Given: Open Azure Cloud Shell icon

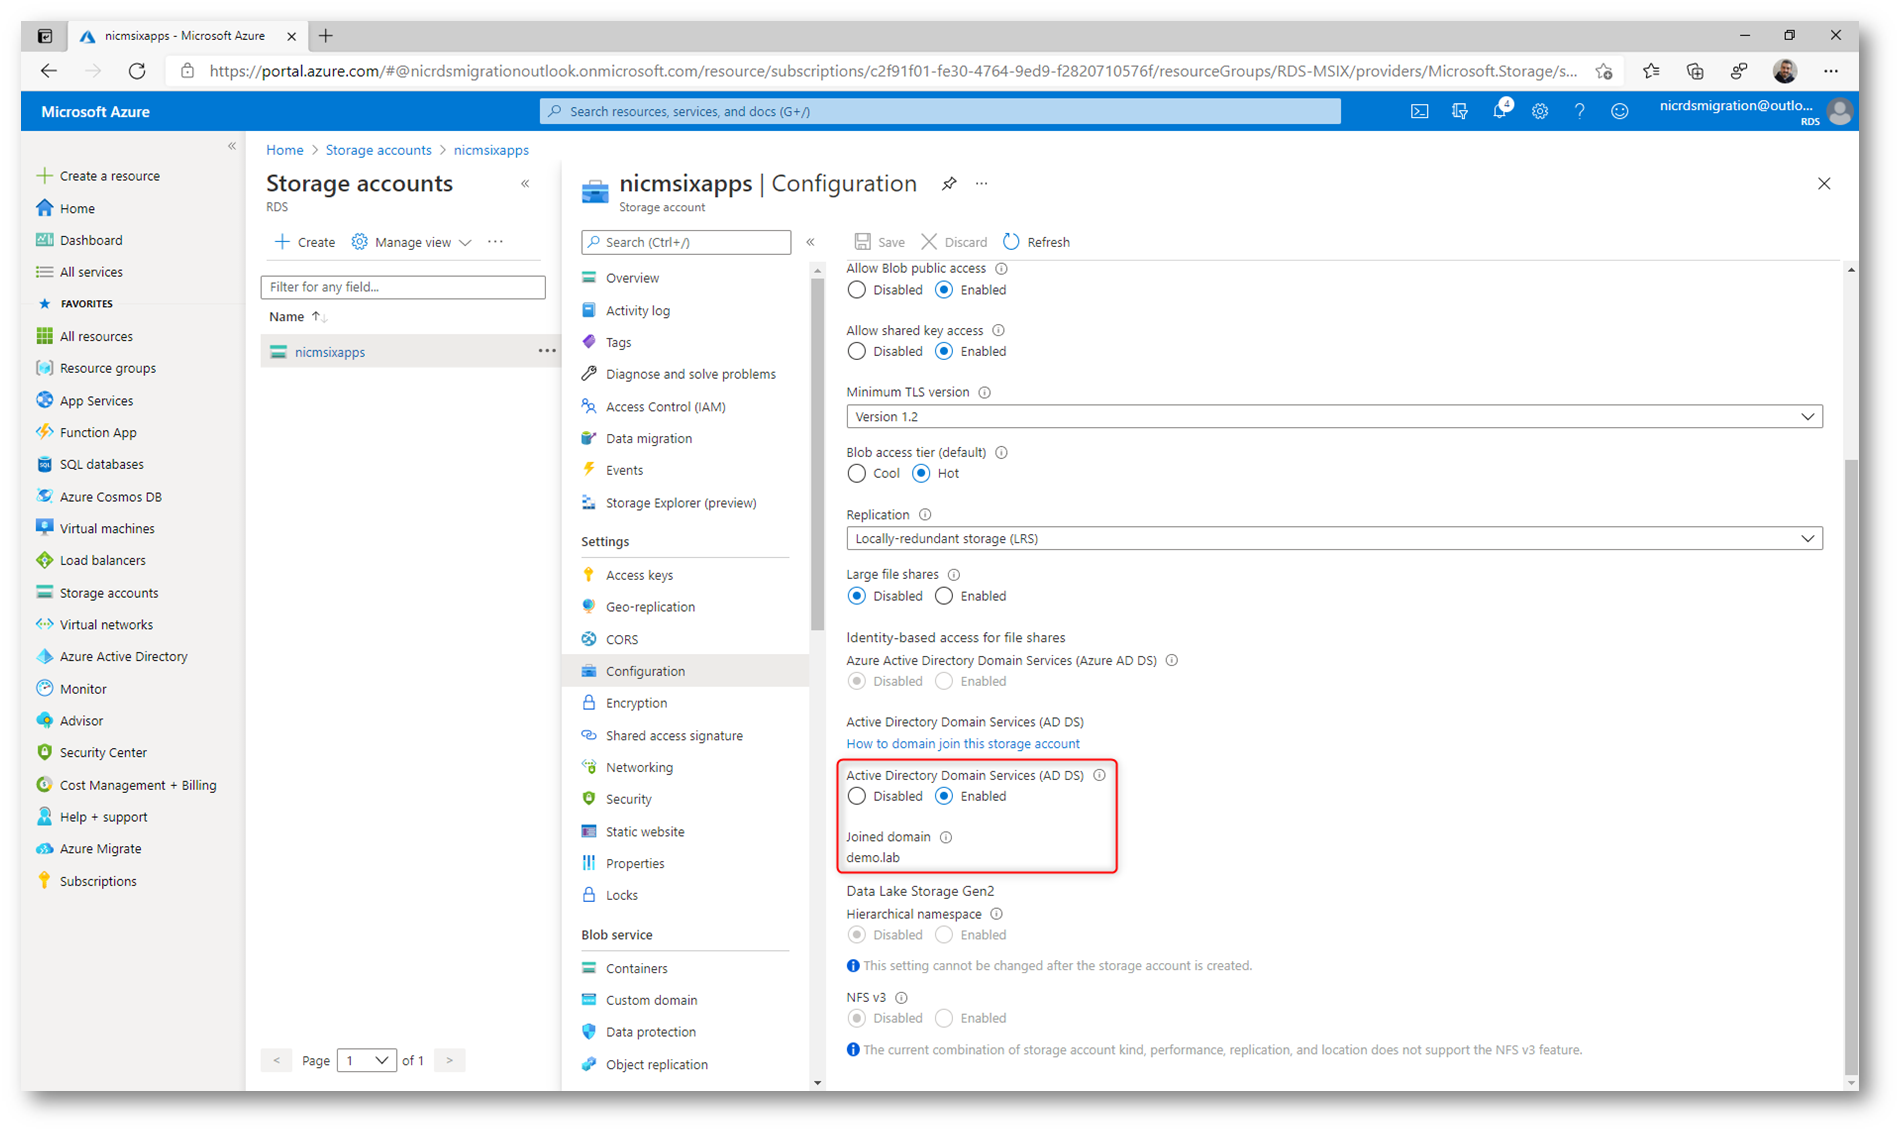Looking at the screenshot, I should [1419, 111].
